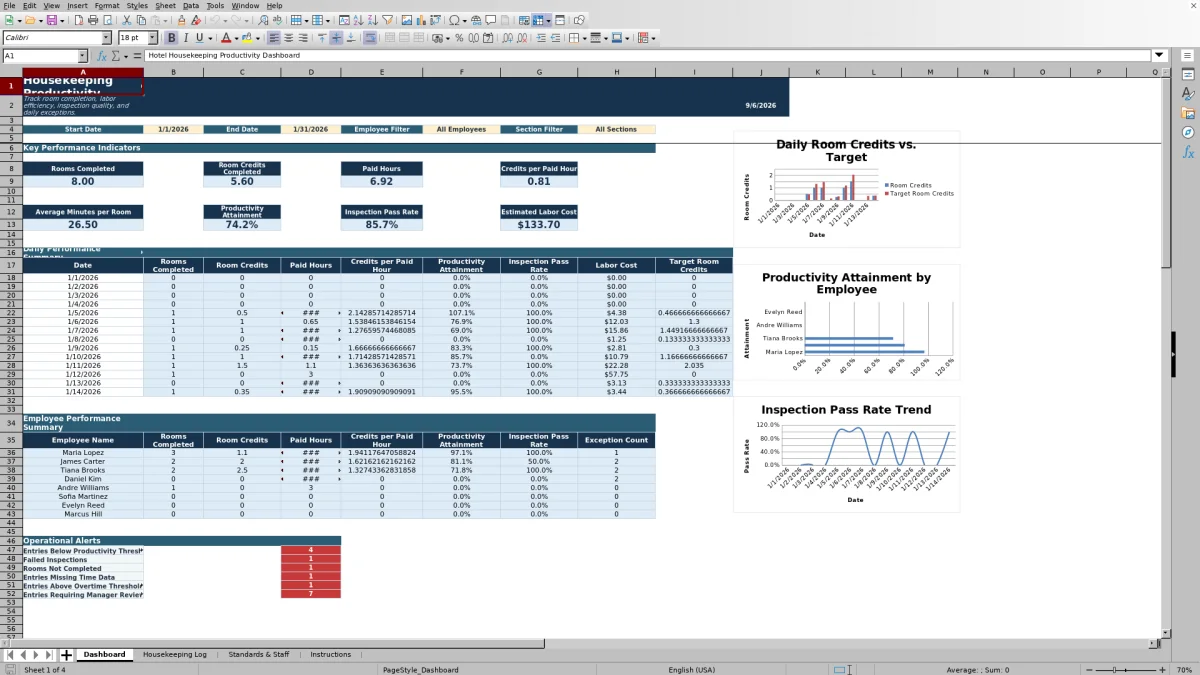The height and width of the screenshot is (675, 1200).
Task: Open Select Function sum dropdown arrow
Action: (x=127, y=56)
